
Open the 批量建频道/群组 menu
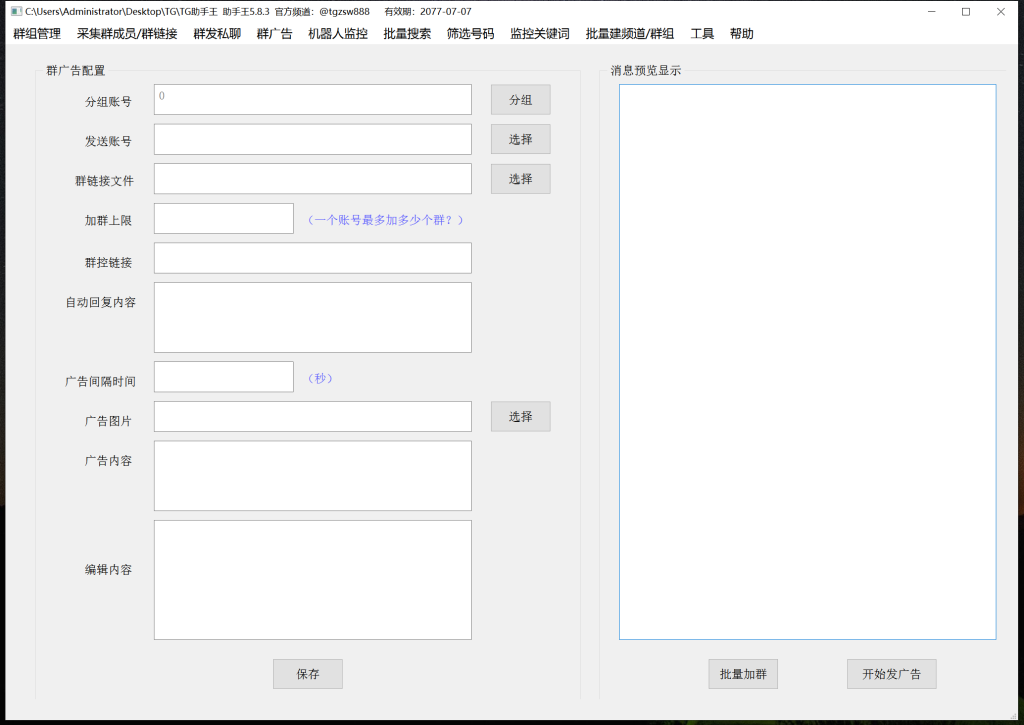click(x=630, y=34)
